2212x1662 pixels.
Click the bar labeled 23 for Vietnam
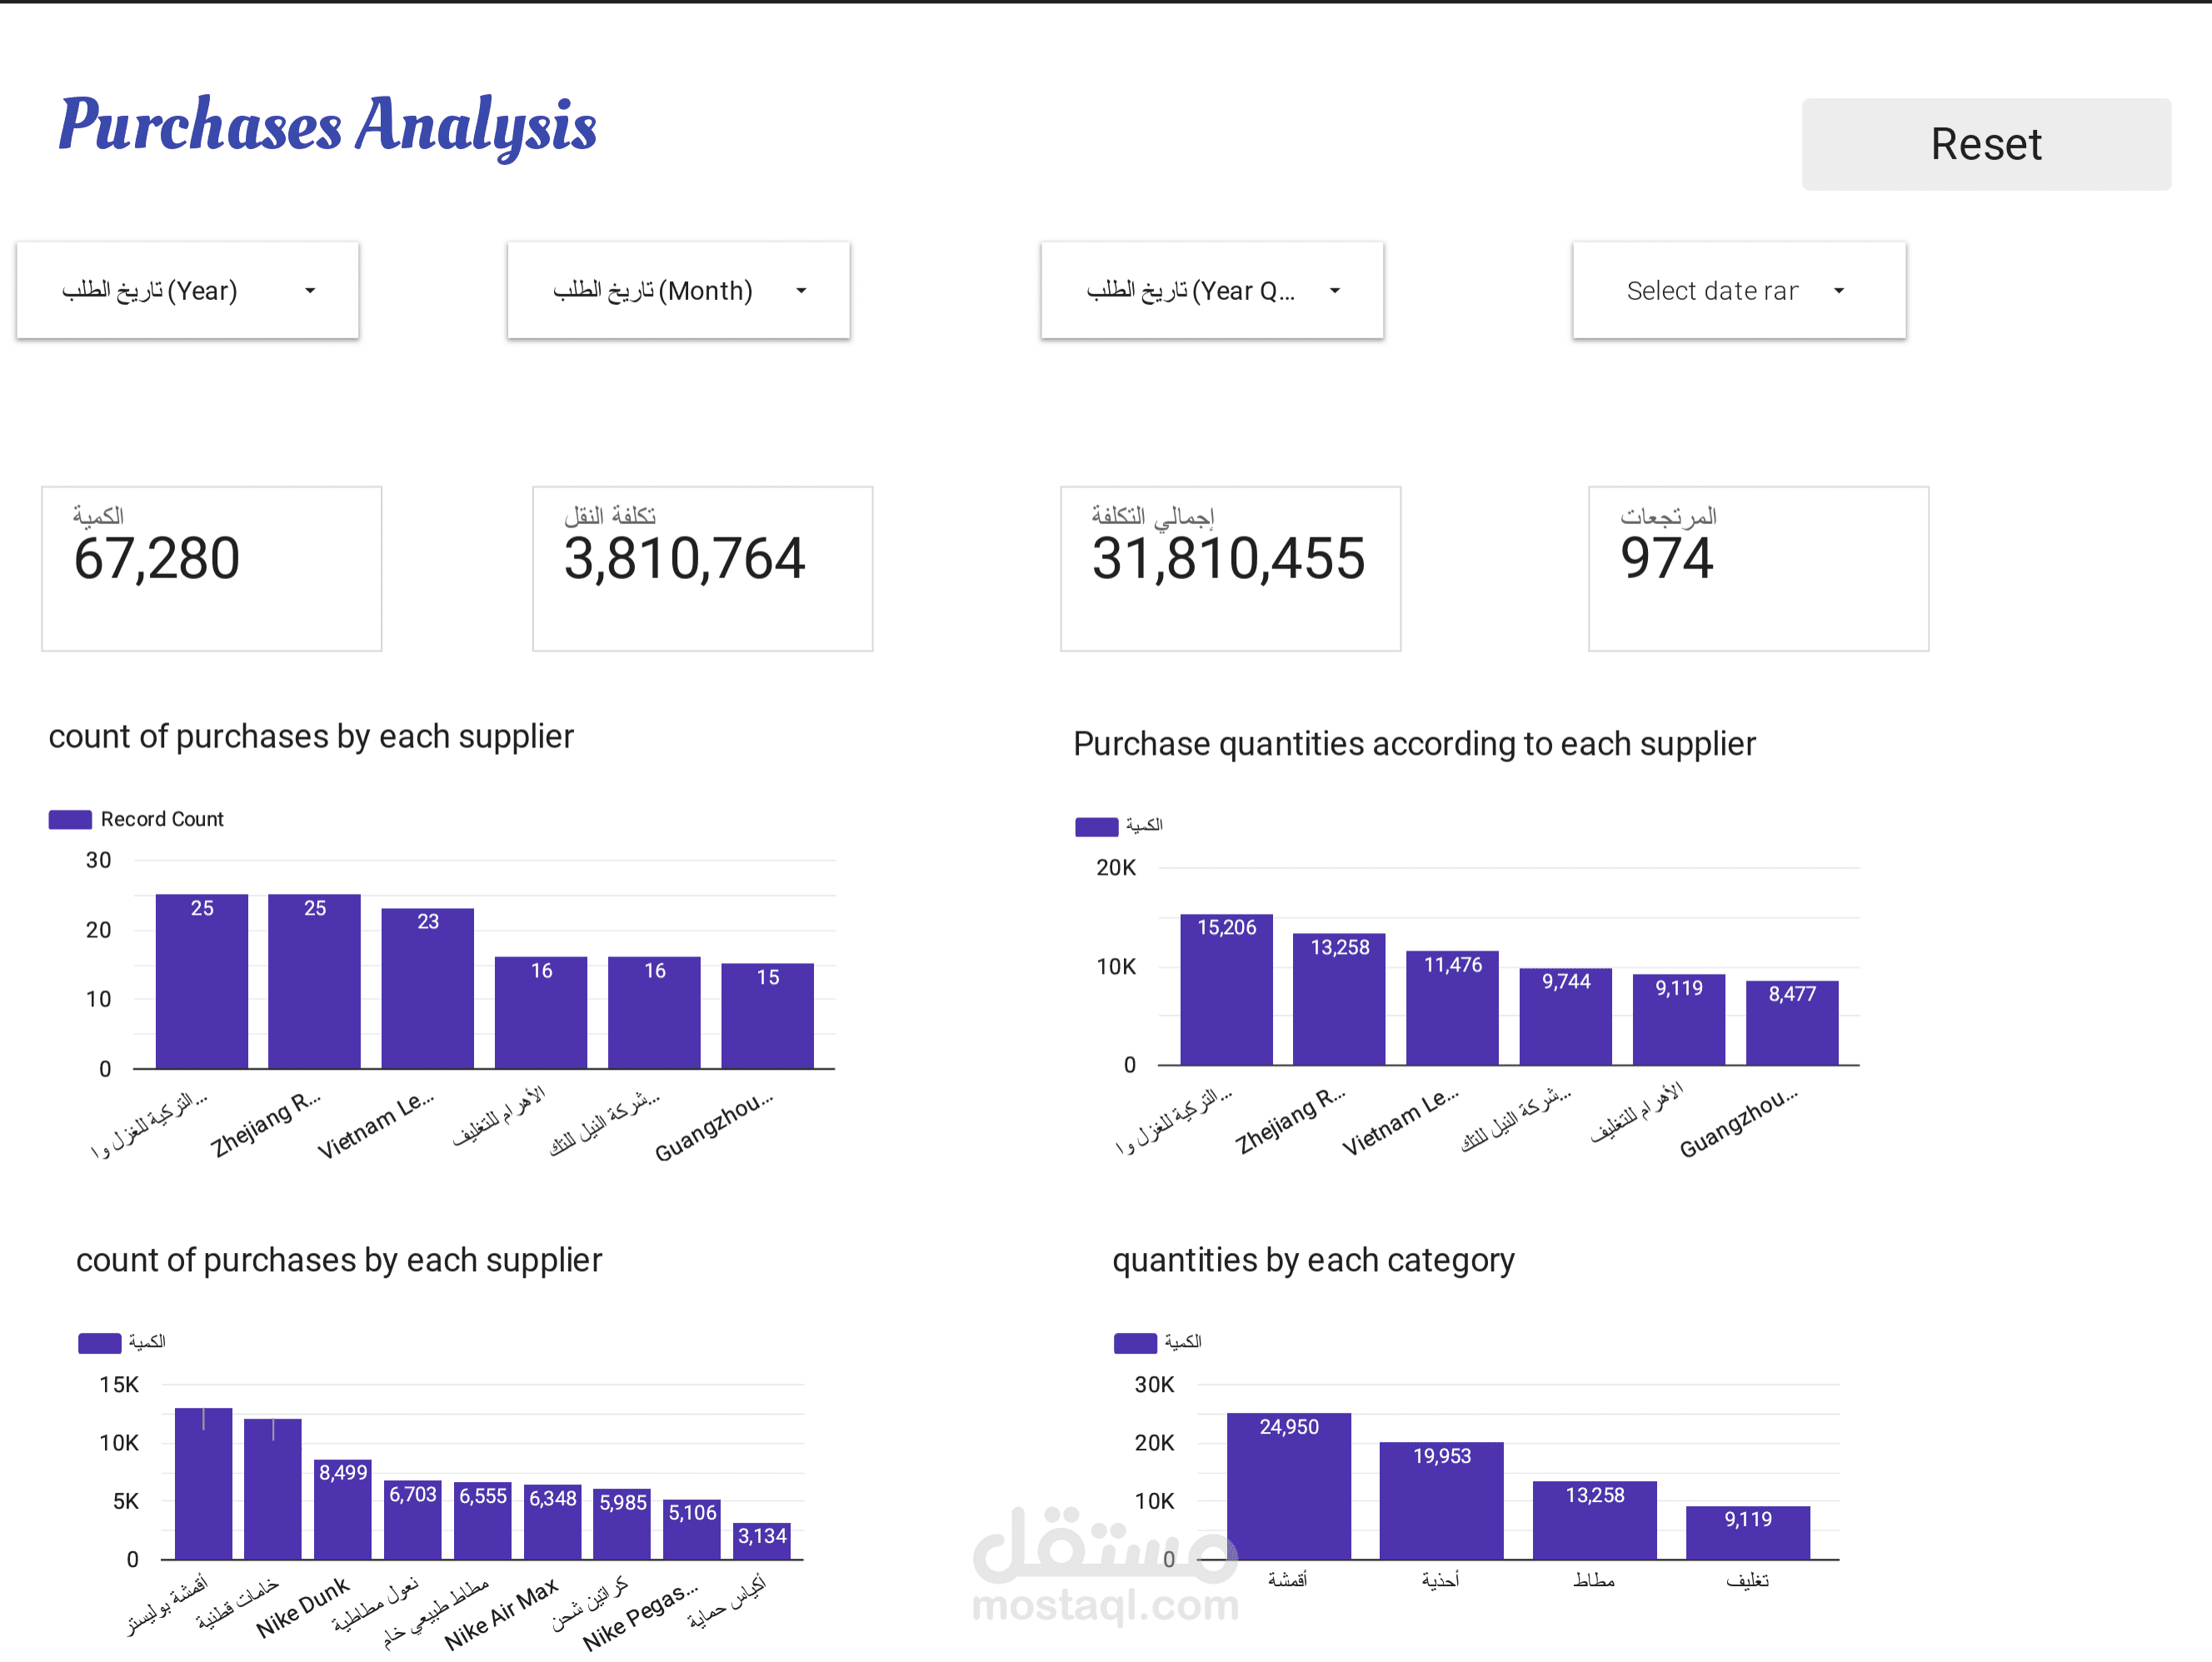(x=427, y=988)
